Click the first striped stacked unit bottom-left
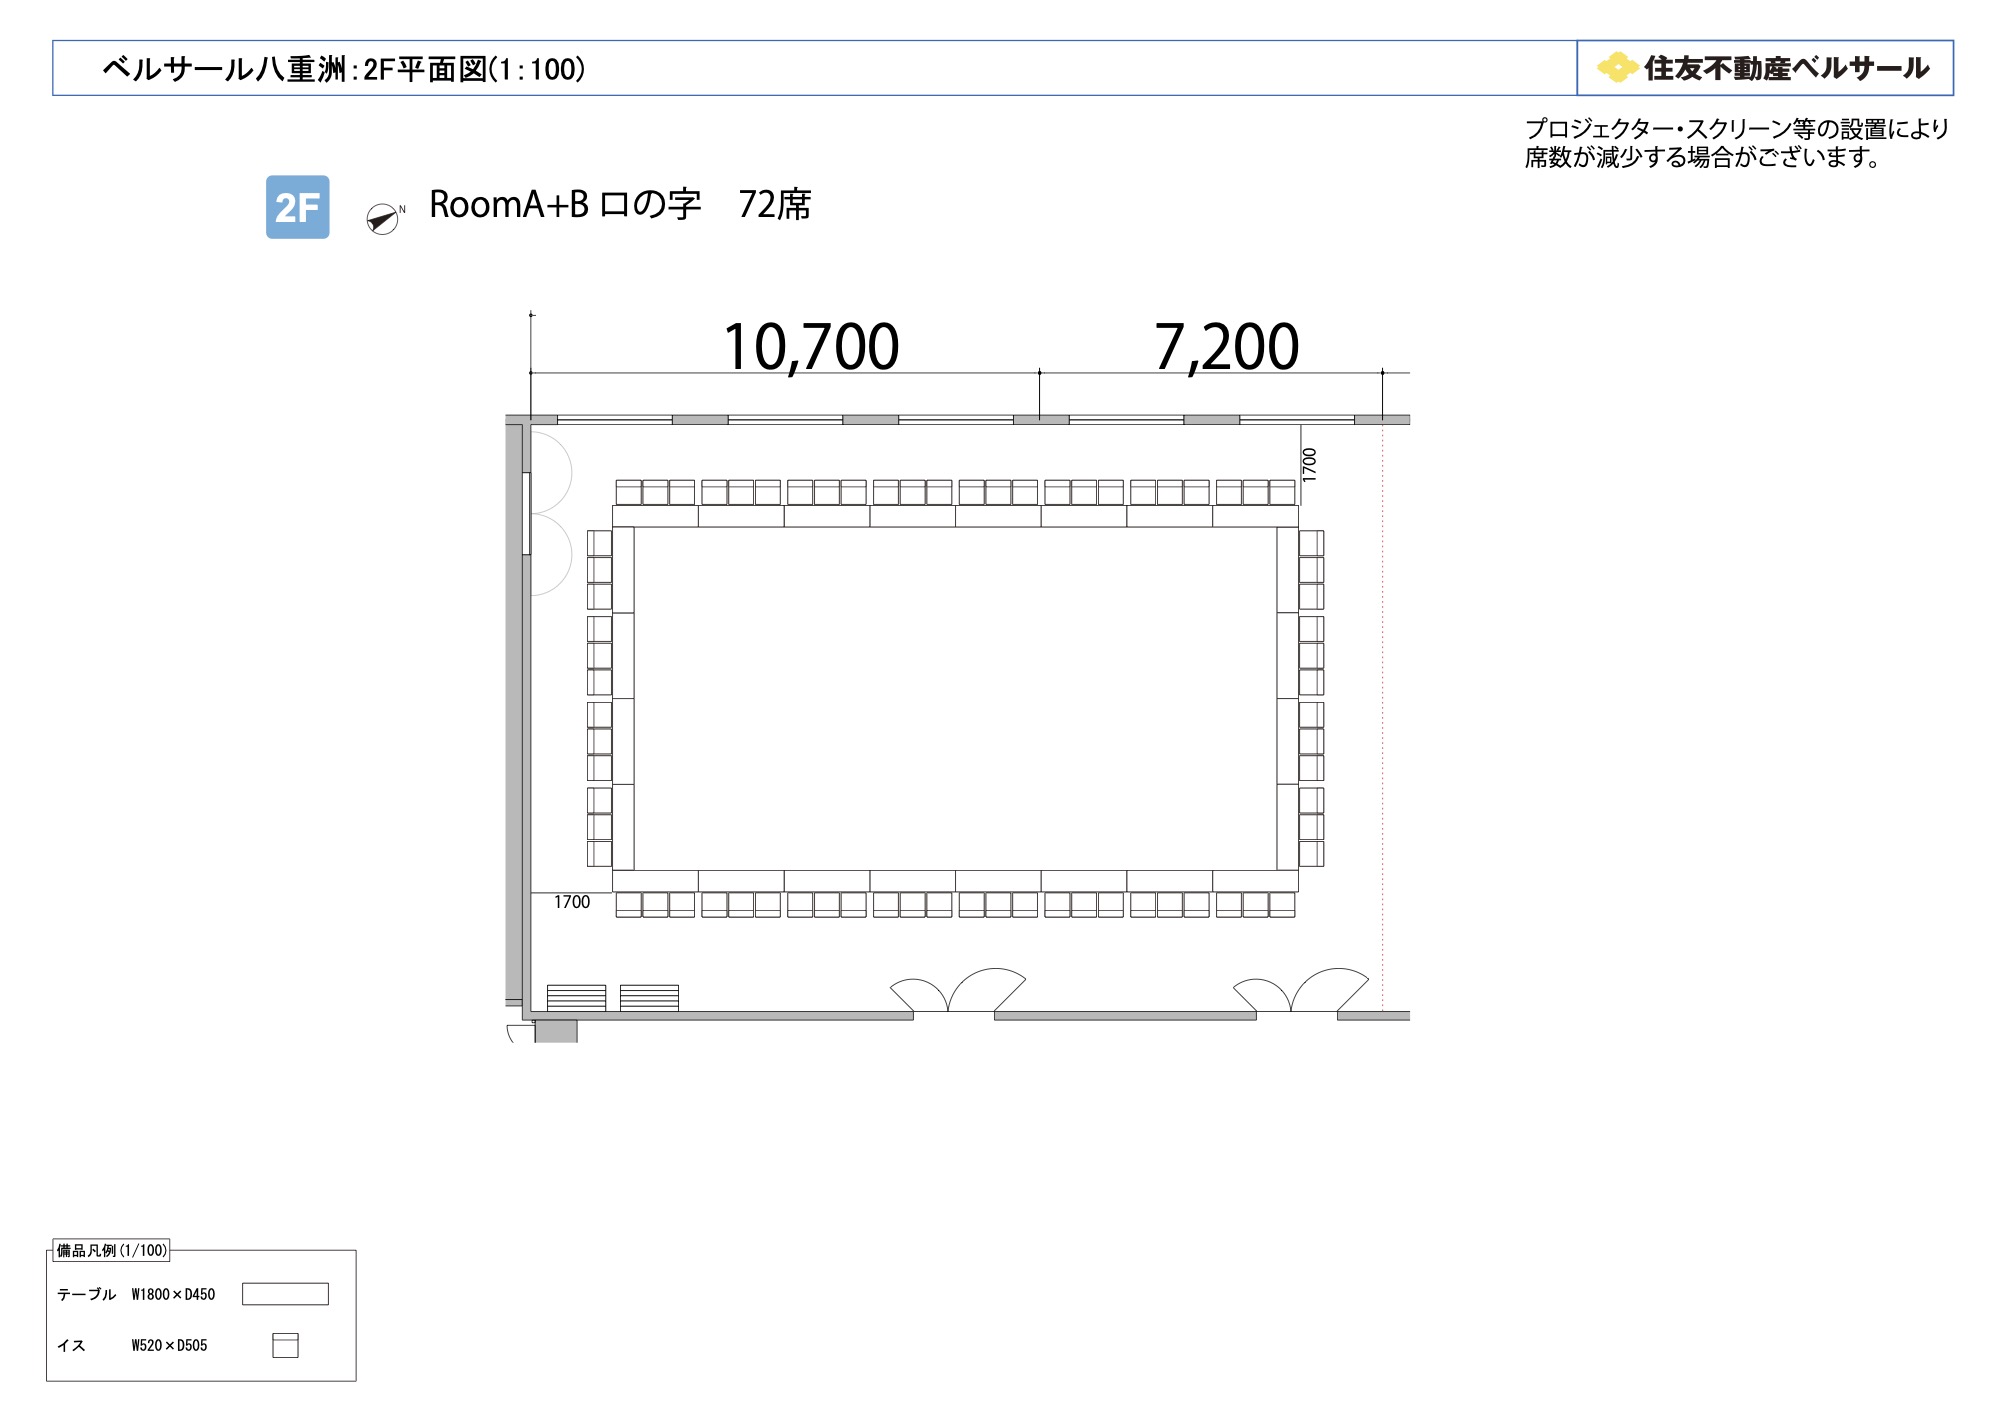 coord(576,998)
